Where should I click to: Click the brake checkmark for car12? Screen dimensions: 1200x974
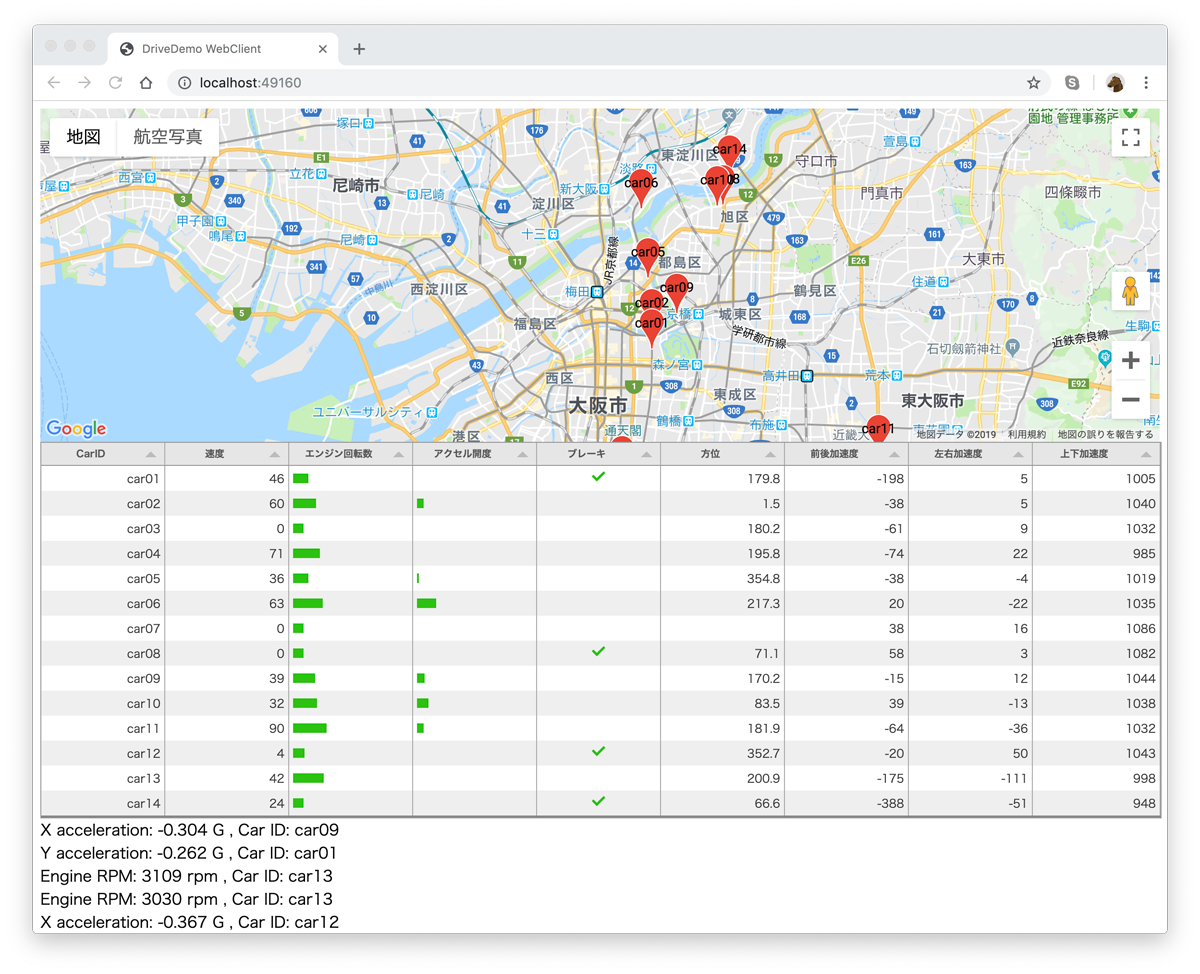point(598,752)
